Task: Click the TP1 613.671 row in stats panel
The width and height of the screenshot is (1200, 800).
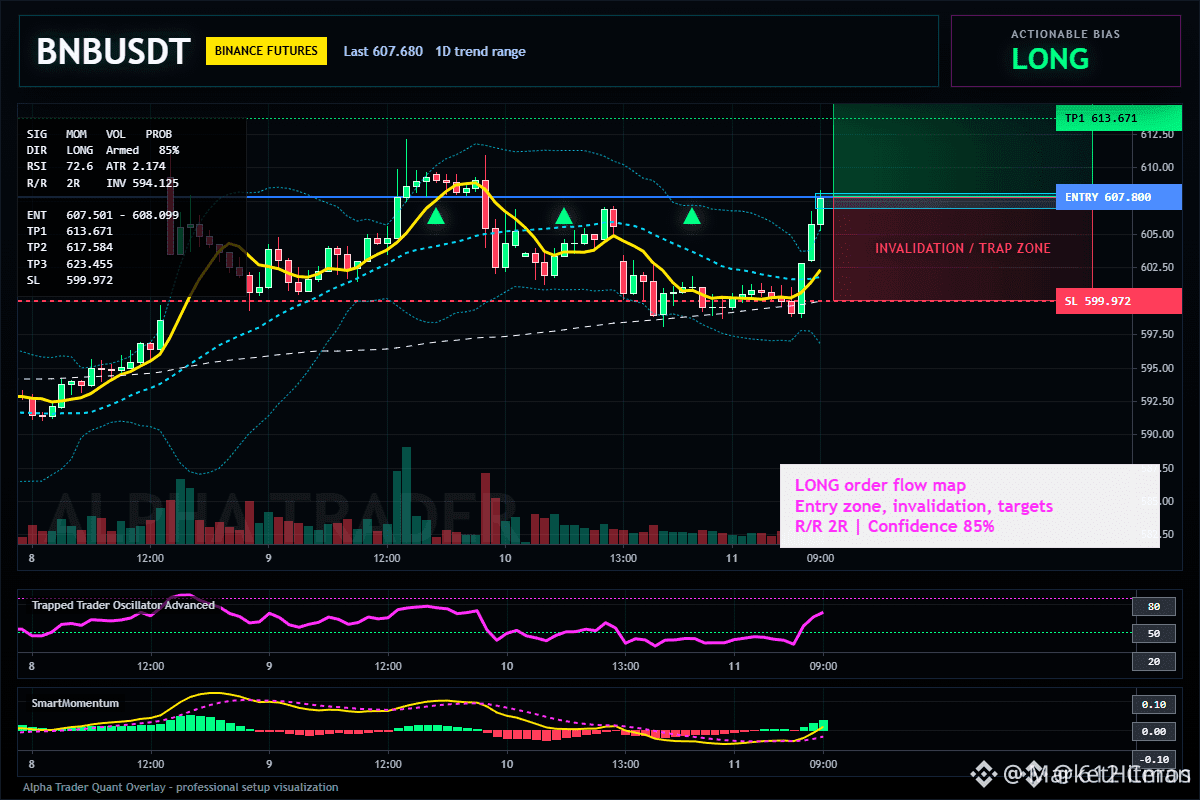Action: [70, 231]
